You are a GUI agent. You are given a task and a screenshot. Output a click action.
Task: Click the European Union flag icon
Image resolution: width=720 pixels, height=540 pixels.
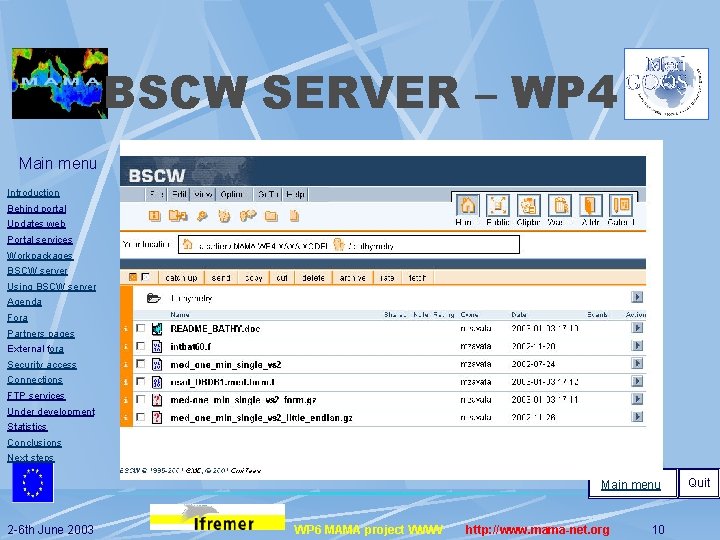click(33, 482)
